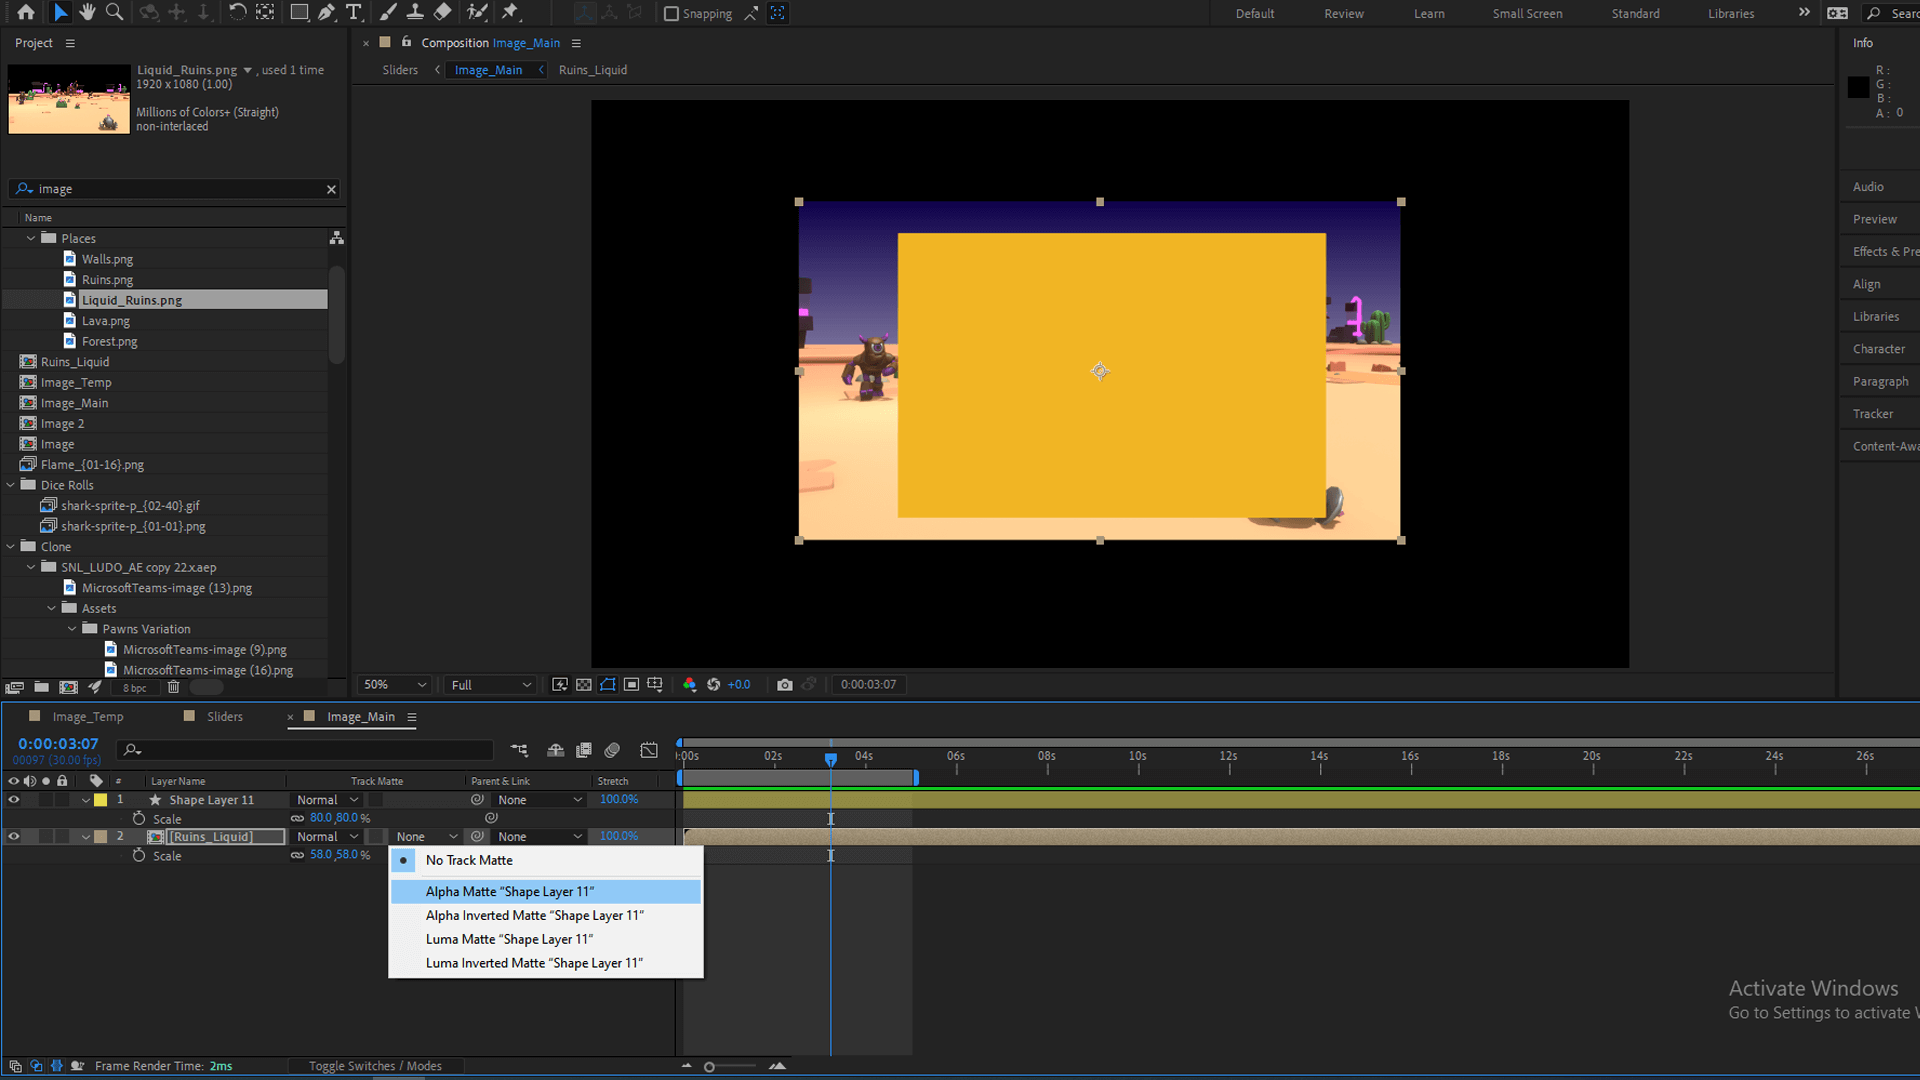Choose the Type tool
The height and width of the screenshot is (1080, 1920).
pyautogui.click(x=354, y=12)
